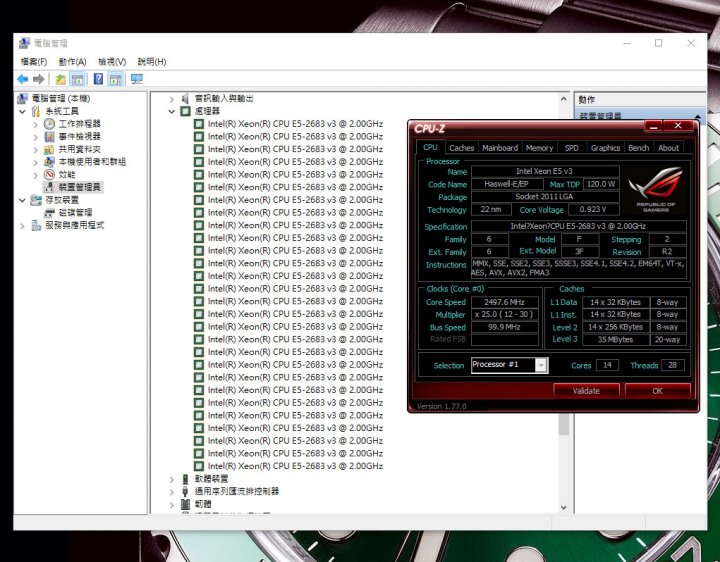Toggle the show/hide console tree icon
Viewport: 720px width, 562px height.
click(78, 79)
